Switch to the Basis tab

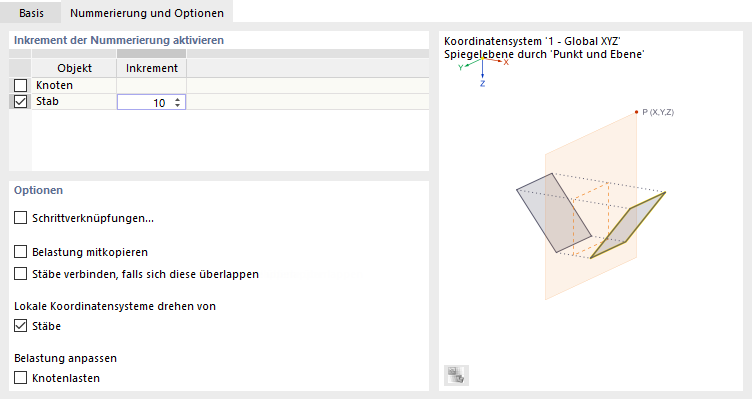pos(31,13)
